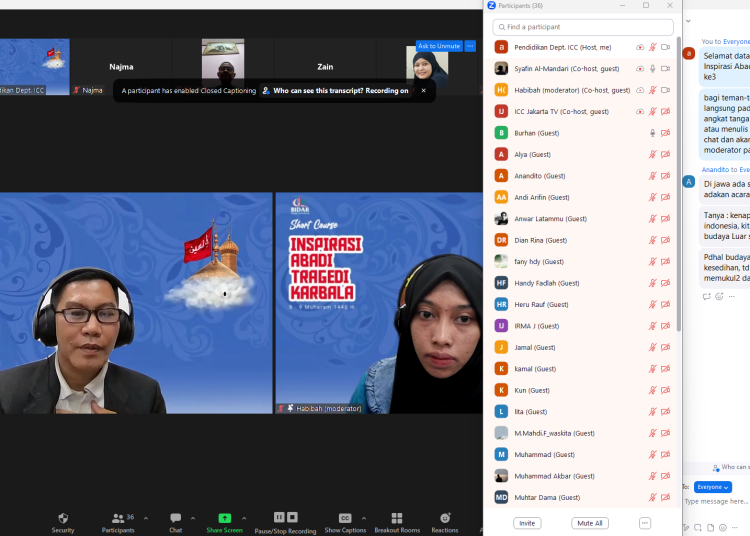
Task: Ask Burhan to start video
Action: coord(665,133)
